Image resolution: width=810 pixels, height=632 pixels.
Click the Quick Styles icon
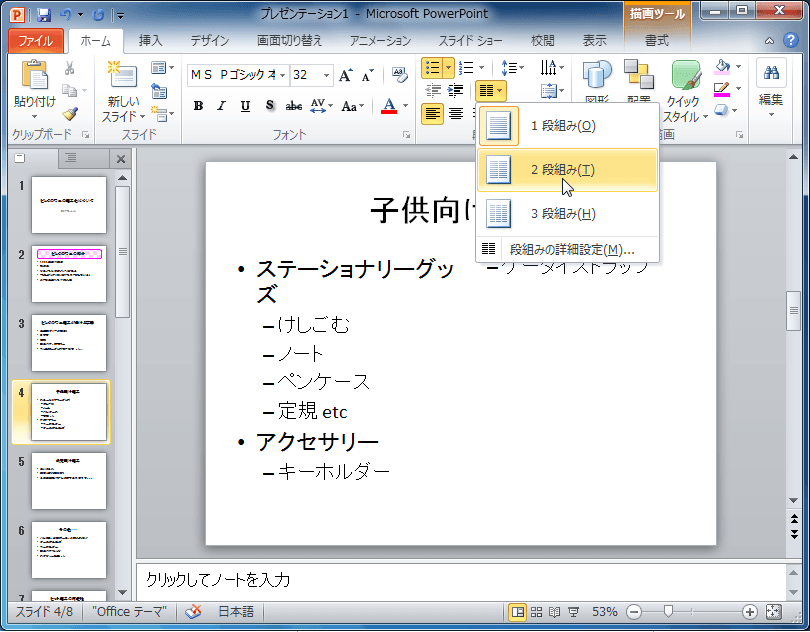(686, 75)
